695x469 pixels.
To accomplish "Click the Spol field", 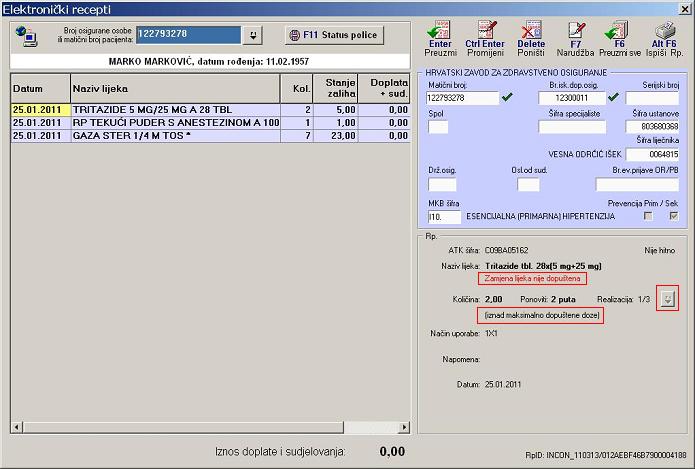I will [438, 127].
